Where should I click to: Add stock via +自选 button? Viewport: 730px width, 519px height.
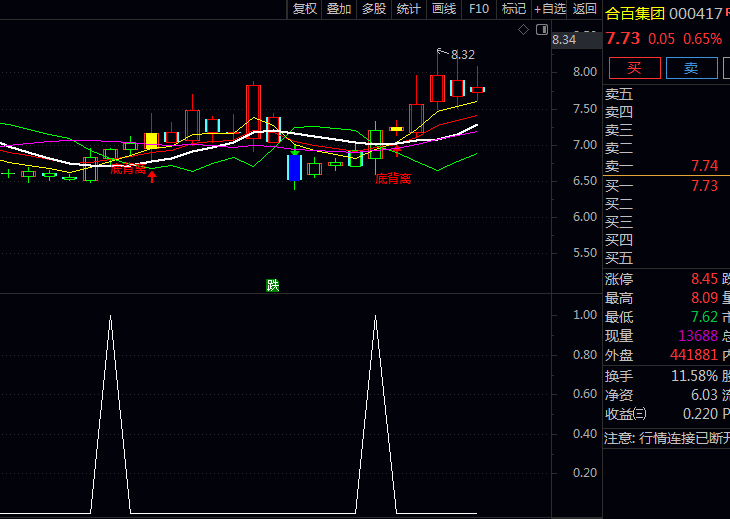pos(549,9)
